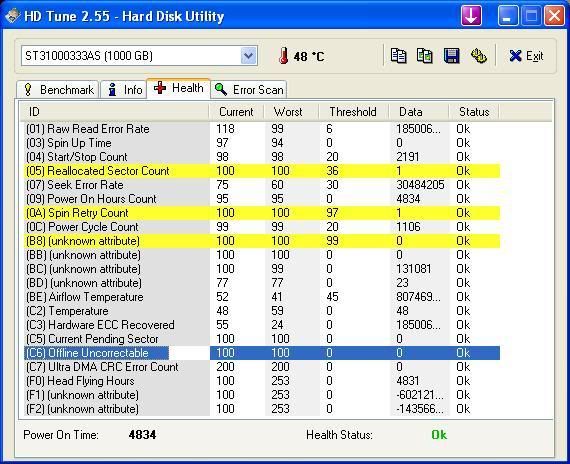Select the (F1) unknown attribute row

[x=262, y=395]
